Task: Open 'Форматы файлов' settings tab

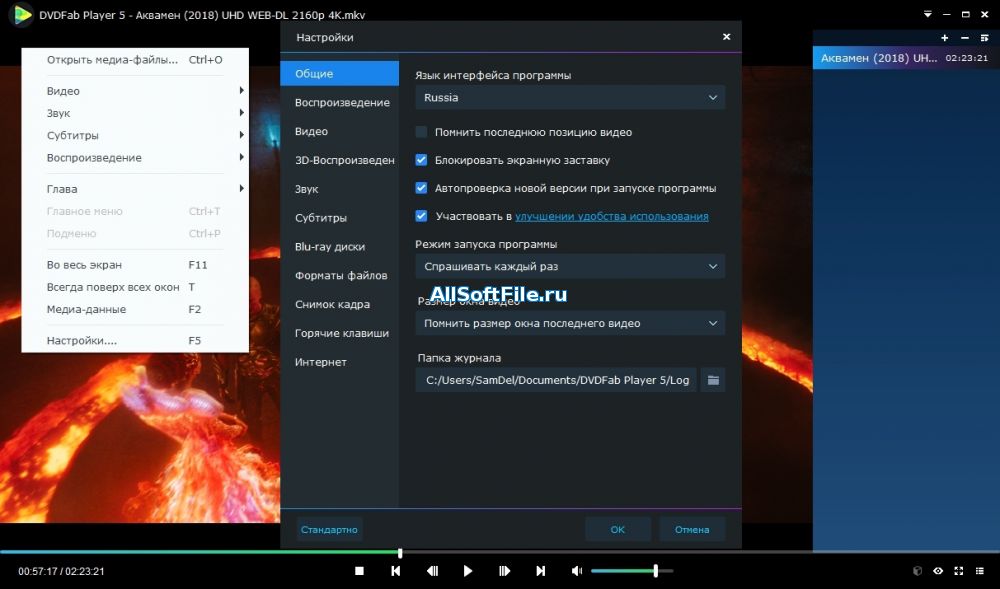Action: [x=339, y=275]
